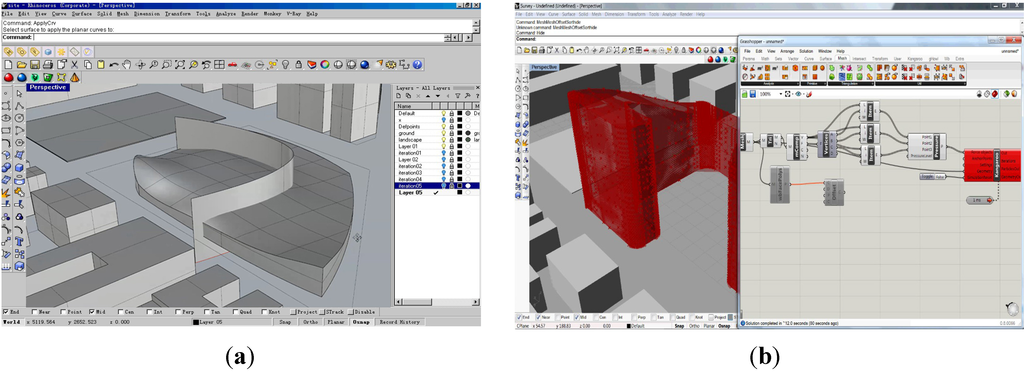Screen dimensions: 1024x377
Task: Click the black color swatch of ground layer
Action: point(460,133)
